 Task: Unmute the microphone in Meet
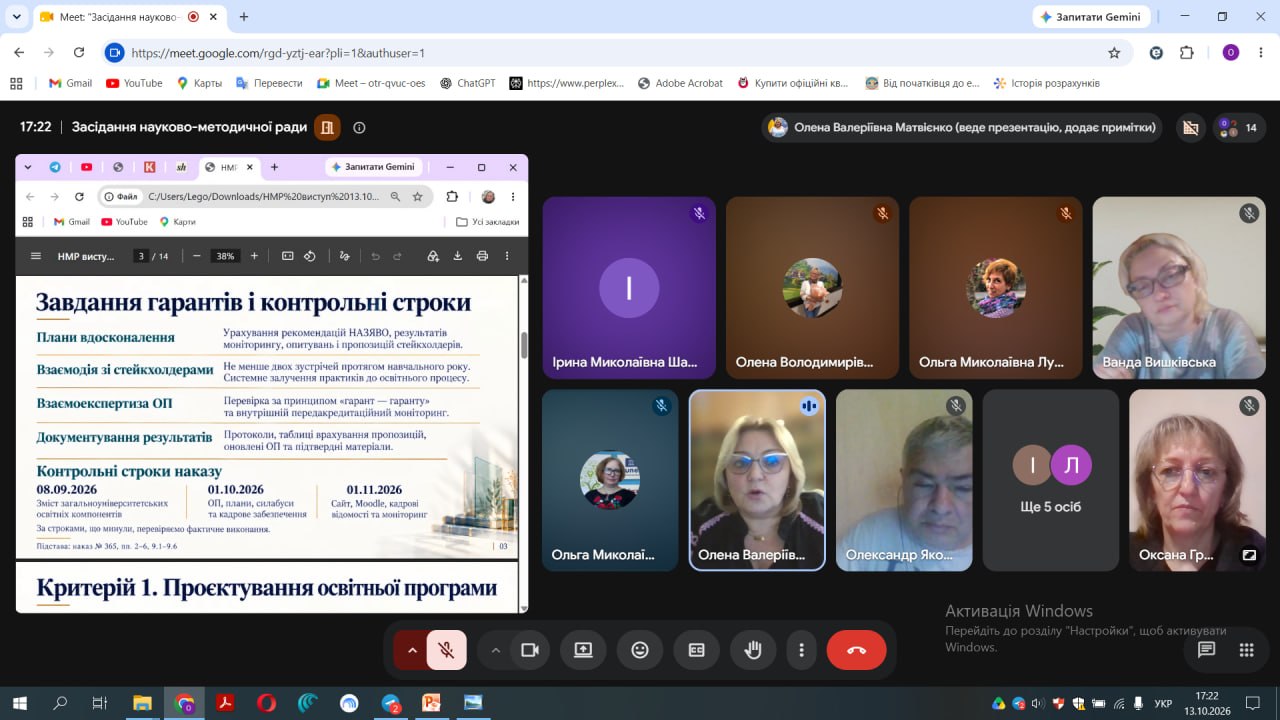pyautogui.click(x=446, y=650)
